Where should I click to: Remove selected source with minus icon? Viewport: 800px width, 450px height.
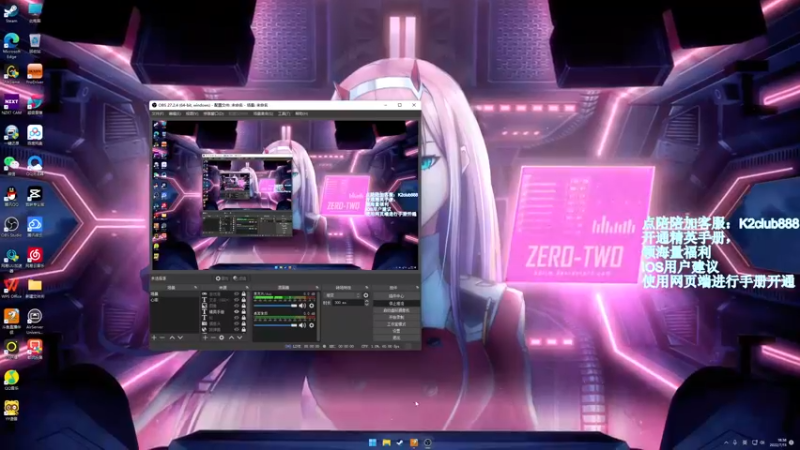tap(213, 337)
